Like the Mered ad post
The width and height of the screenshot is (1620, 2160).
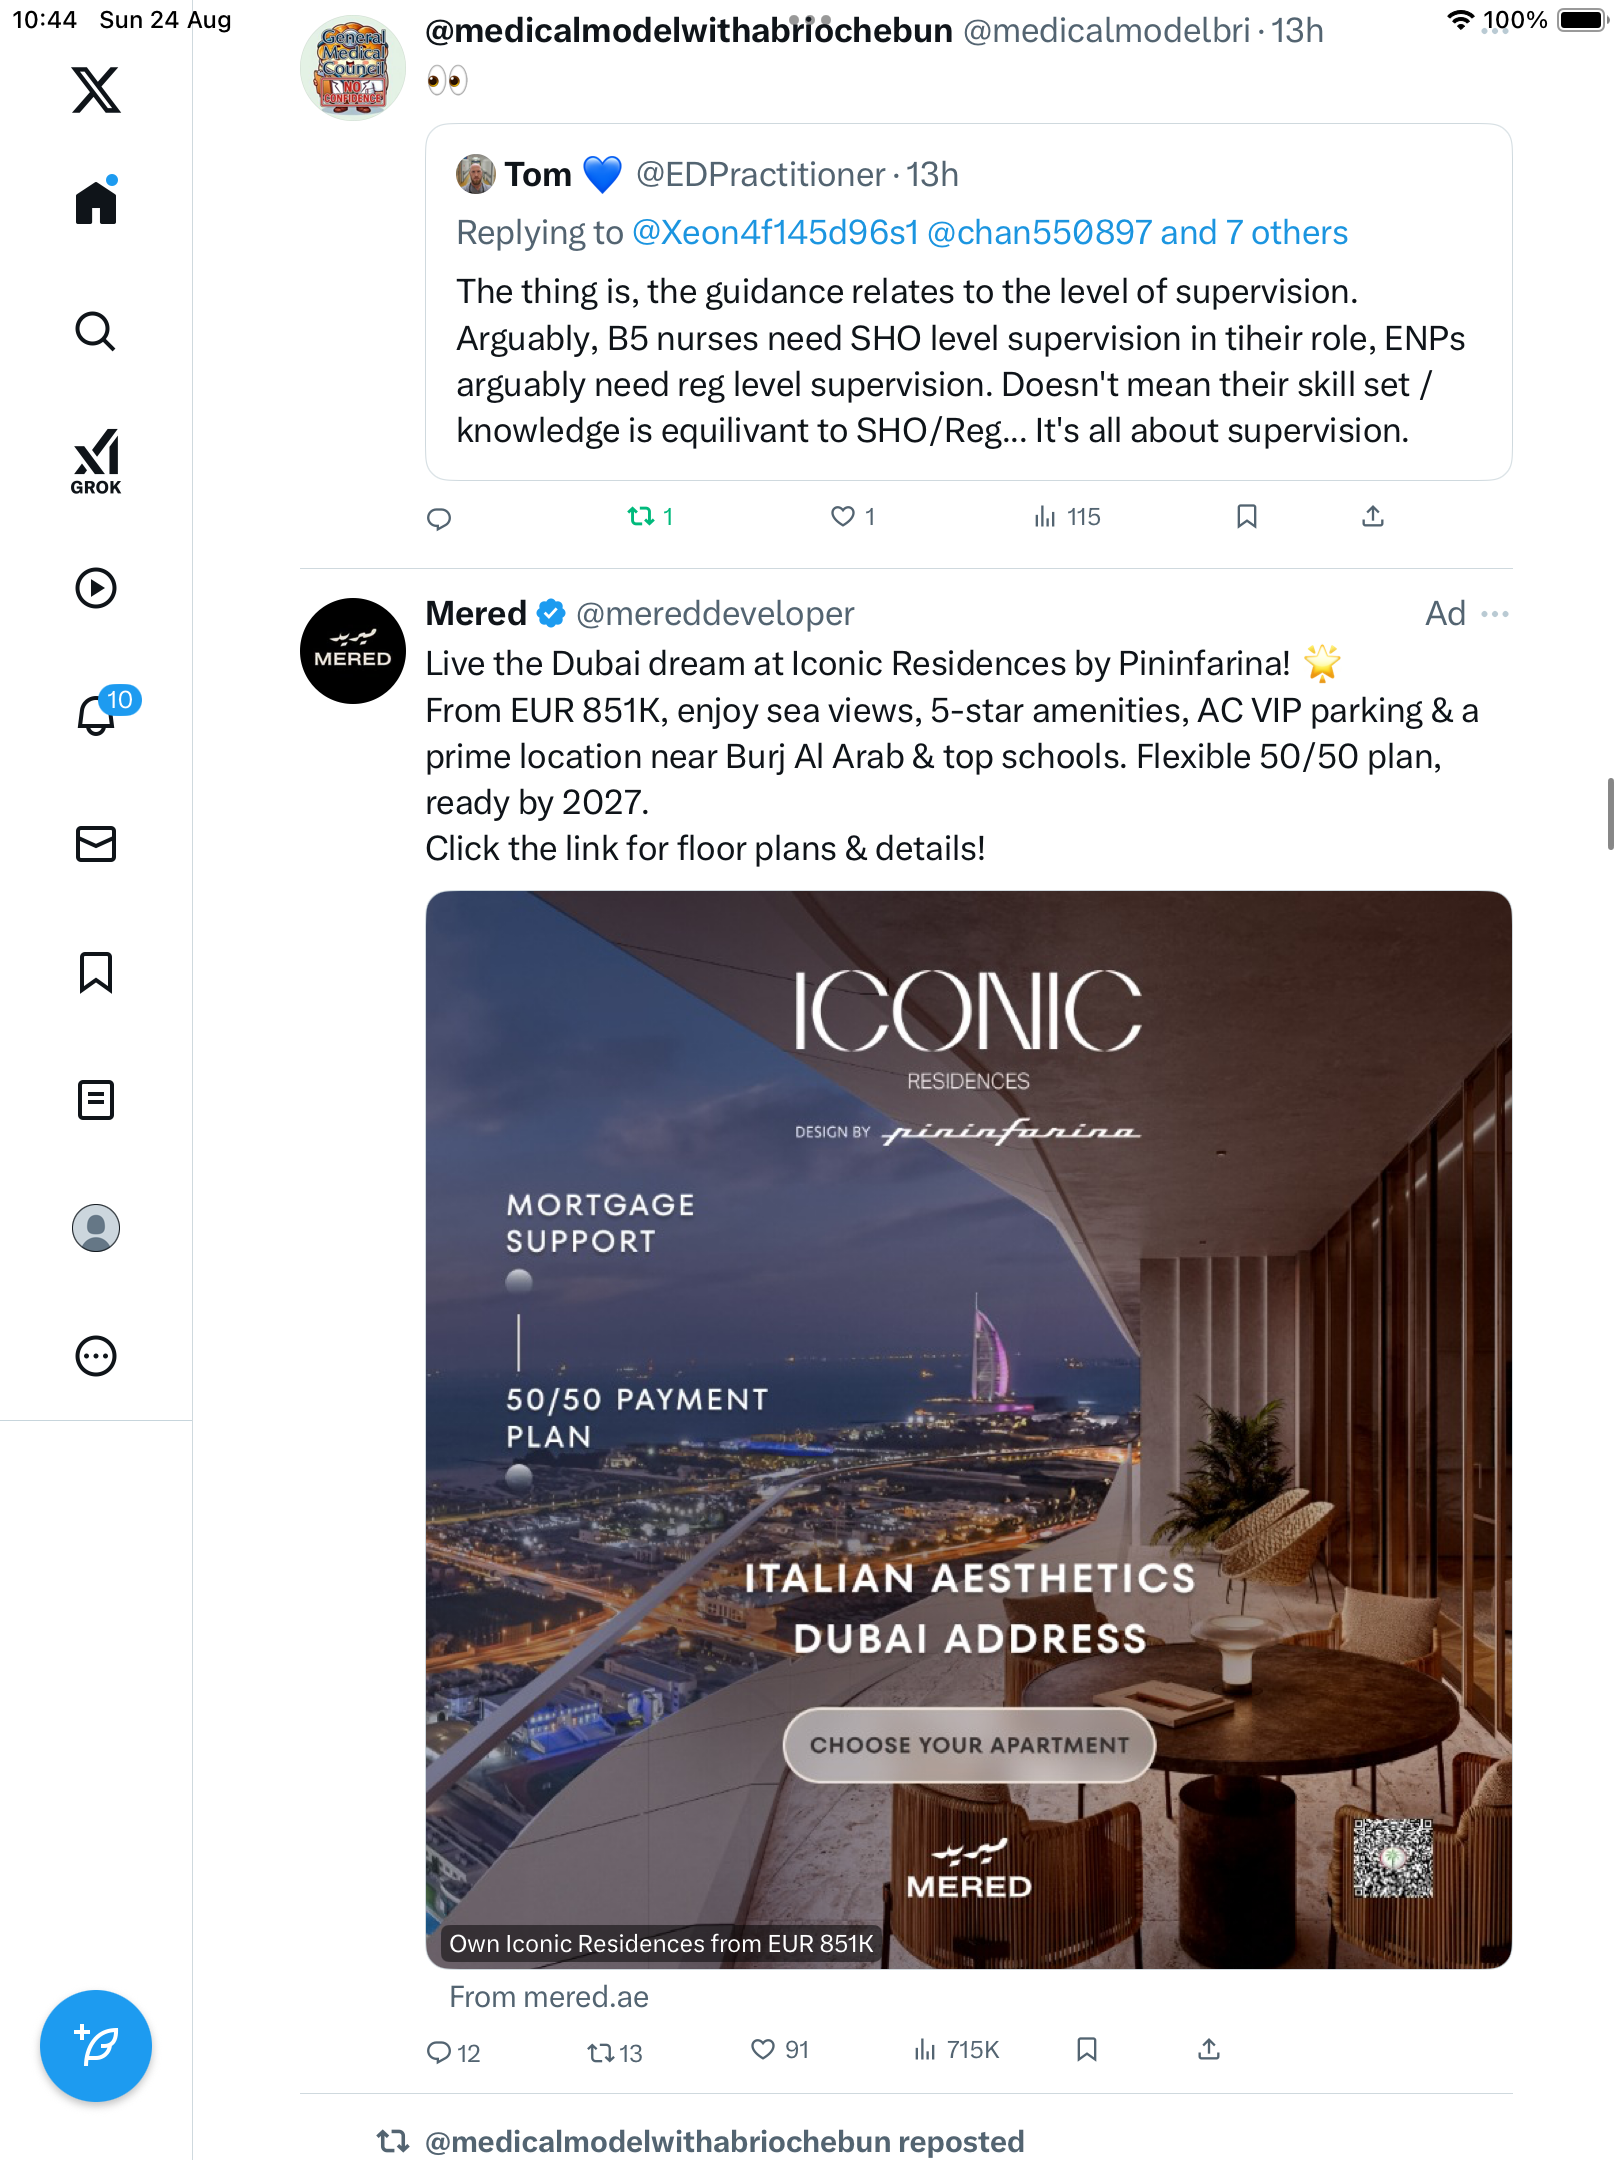[763, 2050]
